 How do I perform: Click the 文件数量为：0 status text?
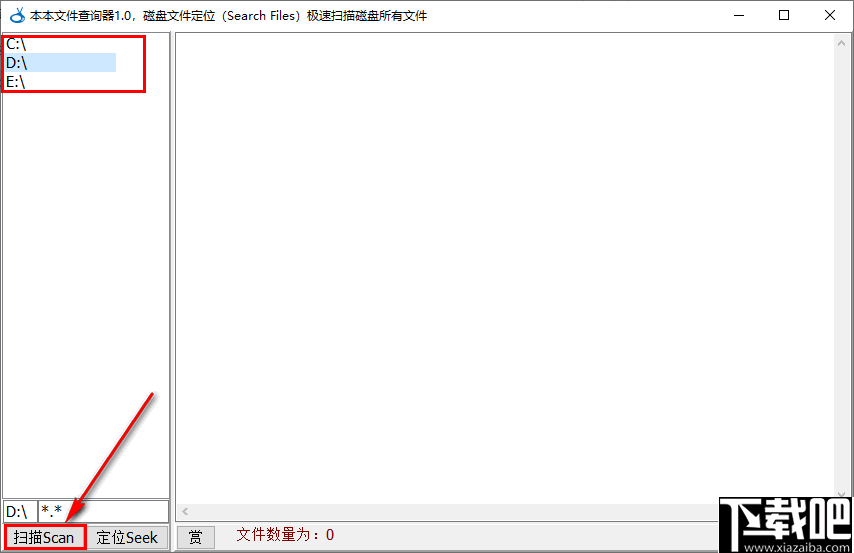(x=285, y=535)
